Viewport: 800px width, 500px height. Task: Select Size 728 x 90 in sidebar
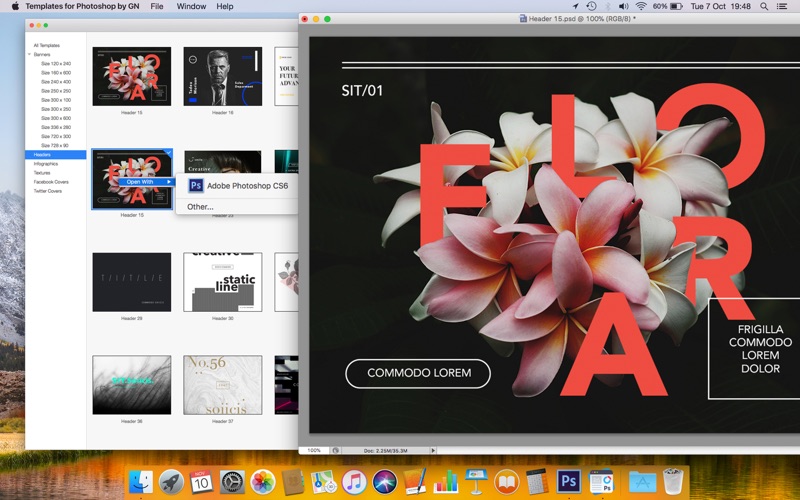55,145
